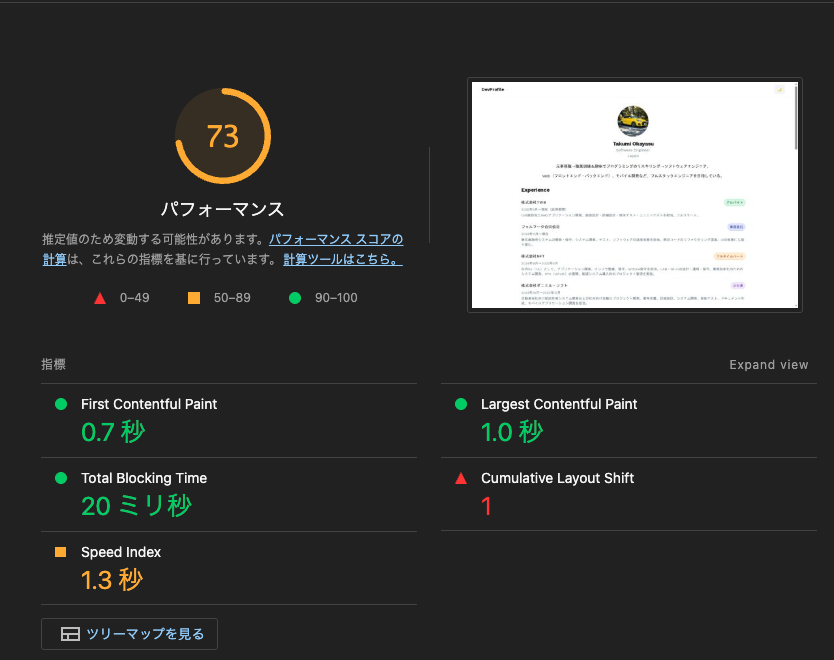Image resolution: width=834 pixels, height=660 pixels.
Task: Click the red triangle 0–49 legend icon
Action: pos(99,298)
